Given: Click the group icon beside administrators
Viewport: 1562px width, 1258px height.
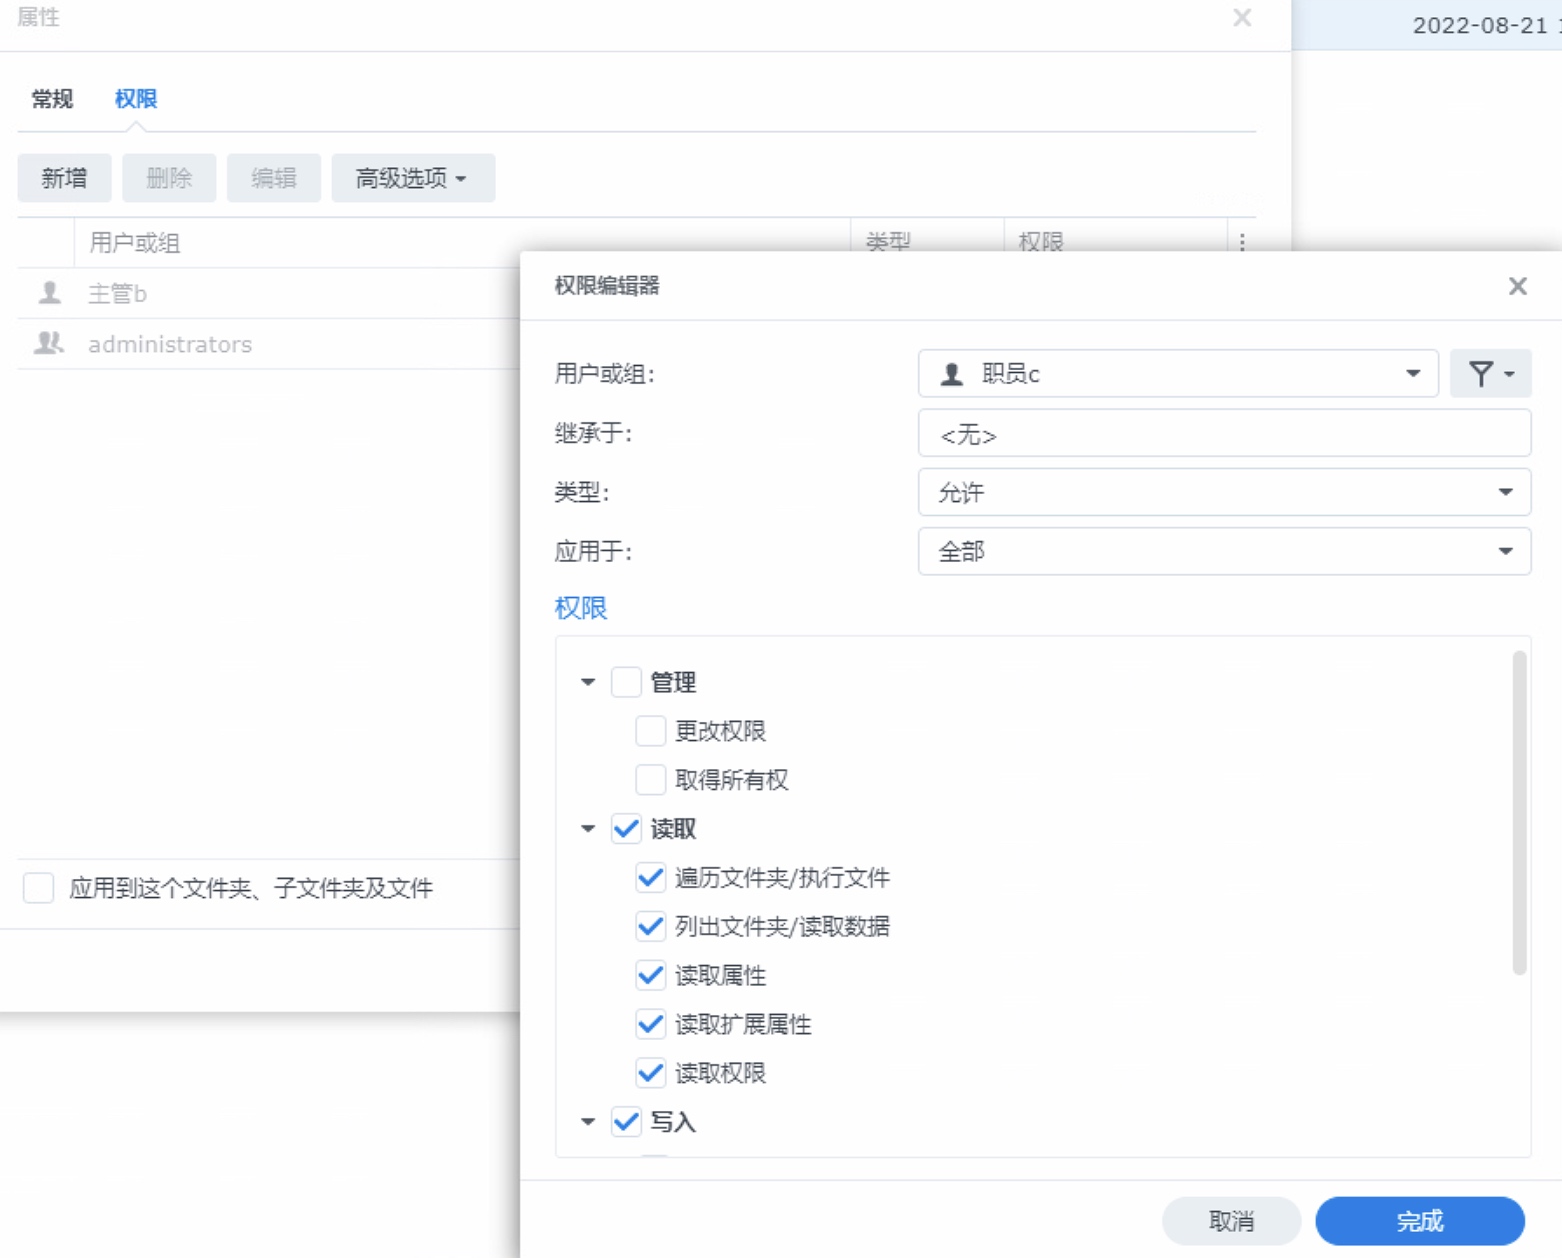Looking at the screenshot, I should click(x=49, y=343).
